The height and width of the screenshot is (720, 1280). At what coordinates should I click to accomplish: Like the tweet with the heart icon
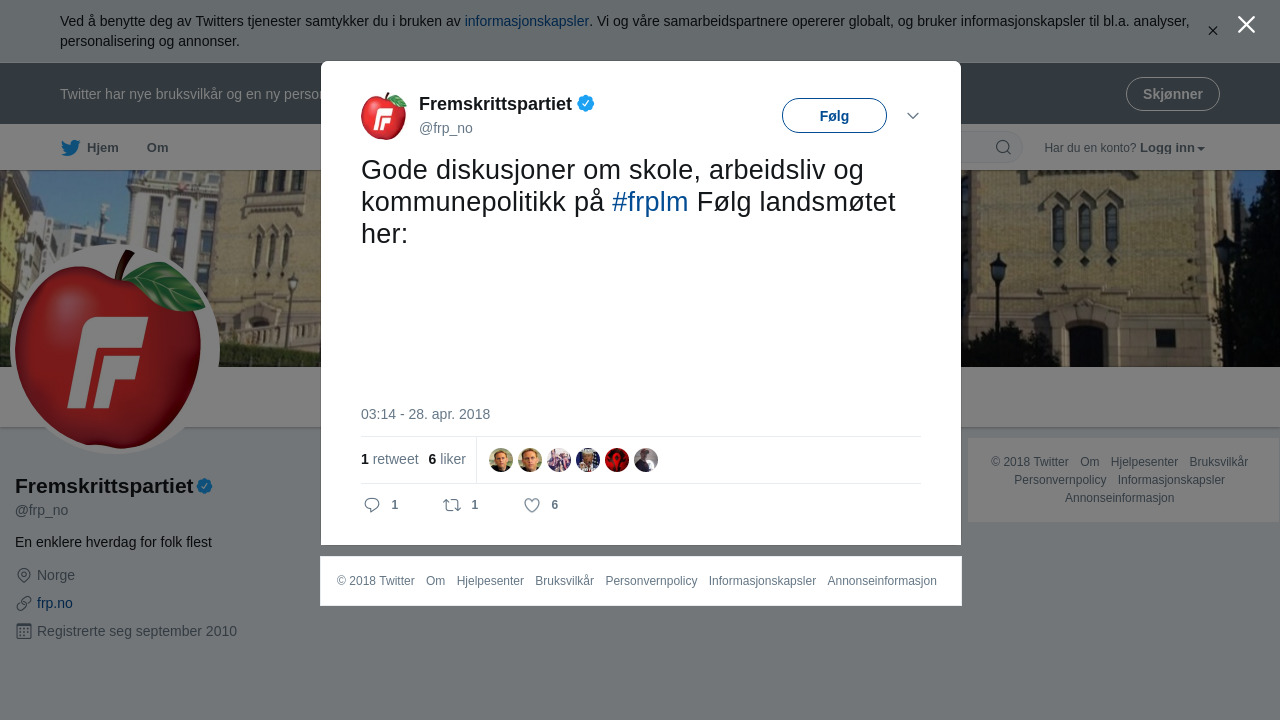[532, 505]
